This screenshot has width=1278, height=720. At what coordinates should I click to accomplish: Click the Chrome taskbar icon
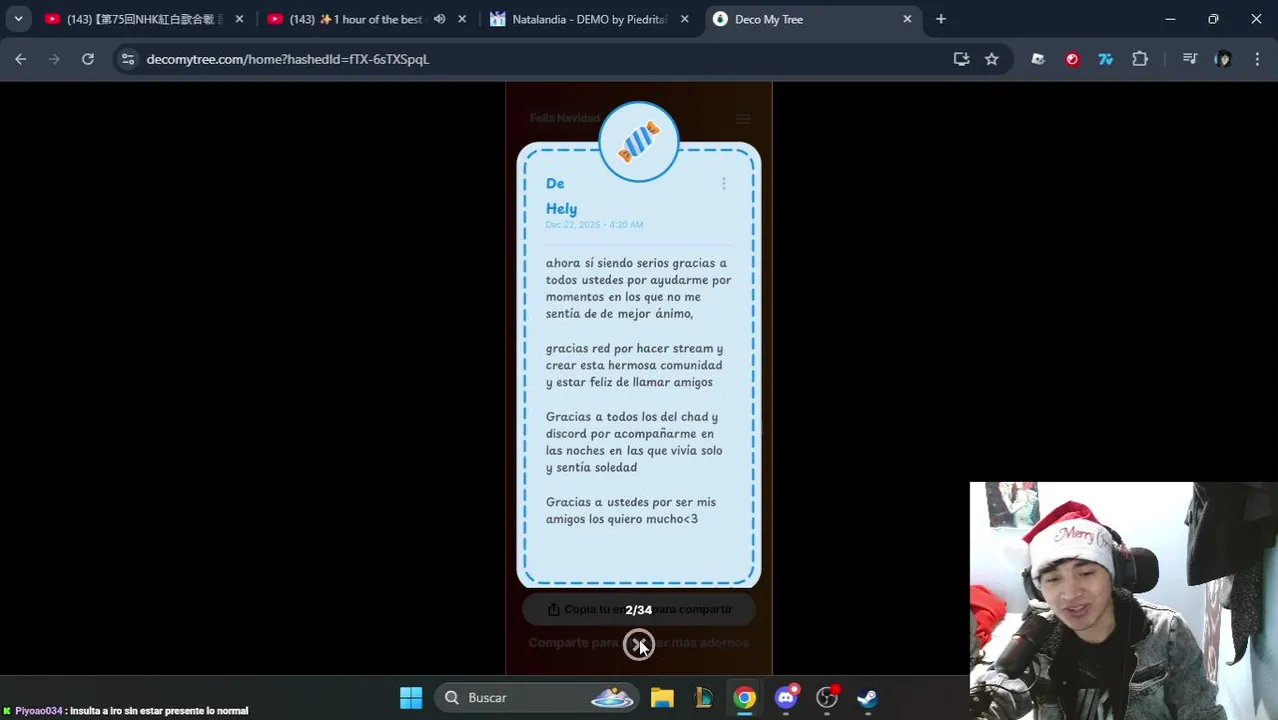pos(745,697)
